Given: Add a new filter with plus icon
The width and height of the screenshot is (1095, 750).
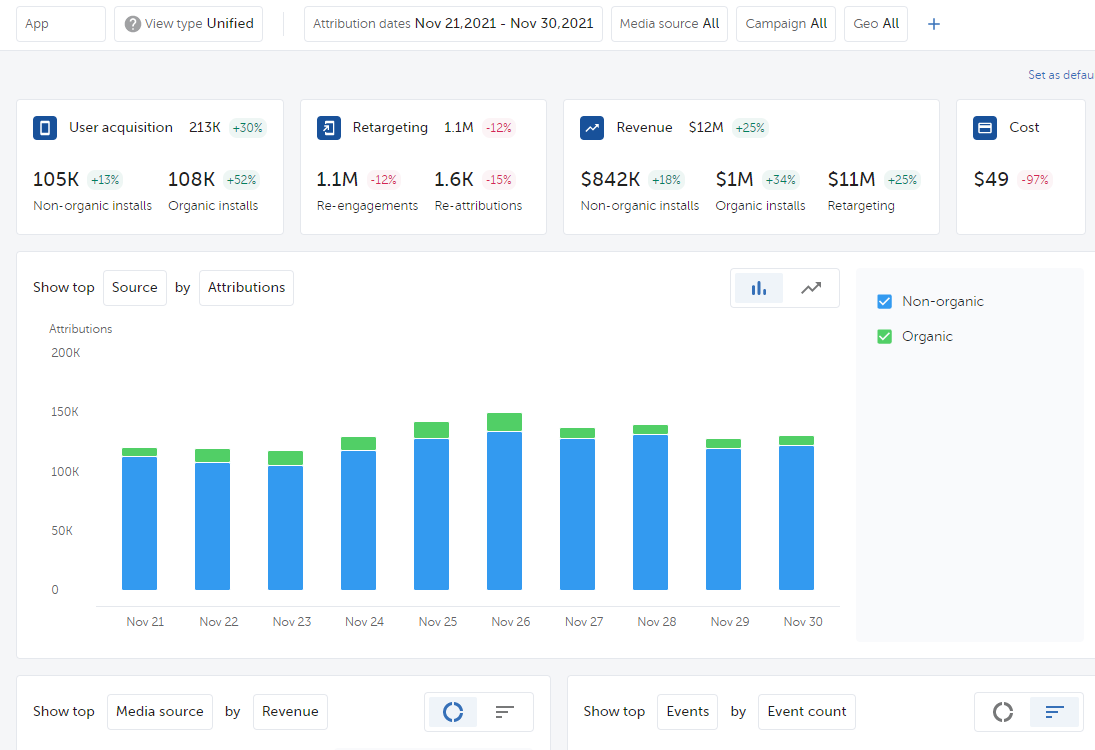Looking at the screenshot, I should point(934,24).
